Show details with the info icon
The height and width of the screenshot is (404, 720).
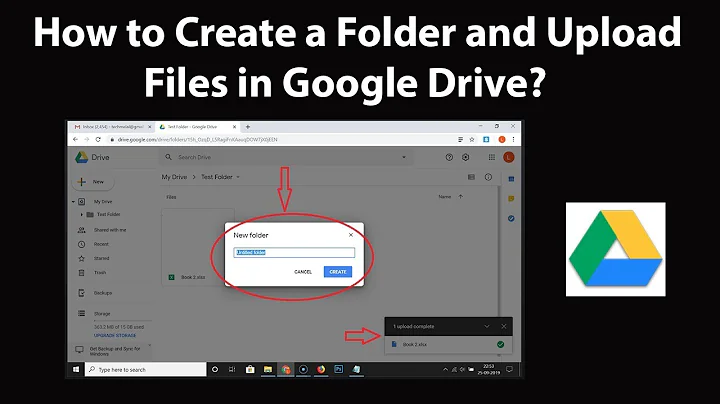488,177
